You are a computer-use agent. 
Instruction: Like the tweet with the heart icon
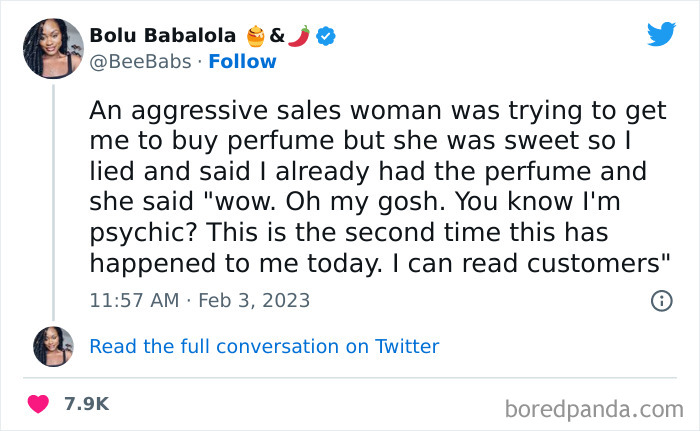coord(39,405)
